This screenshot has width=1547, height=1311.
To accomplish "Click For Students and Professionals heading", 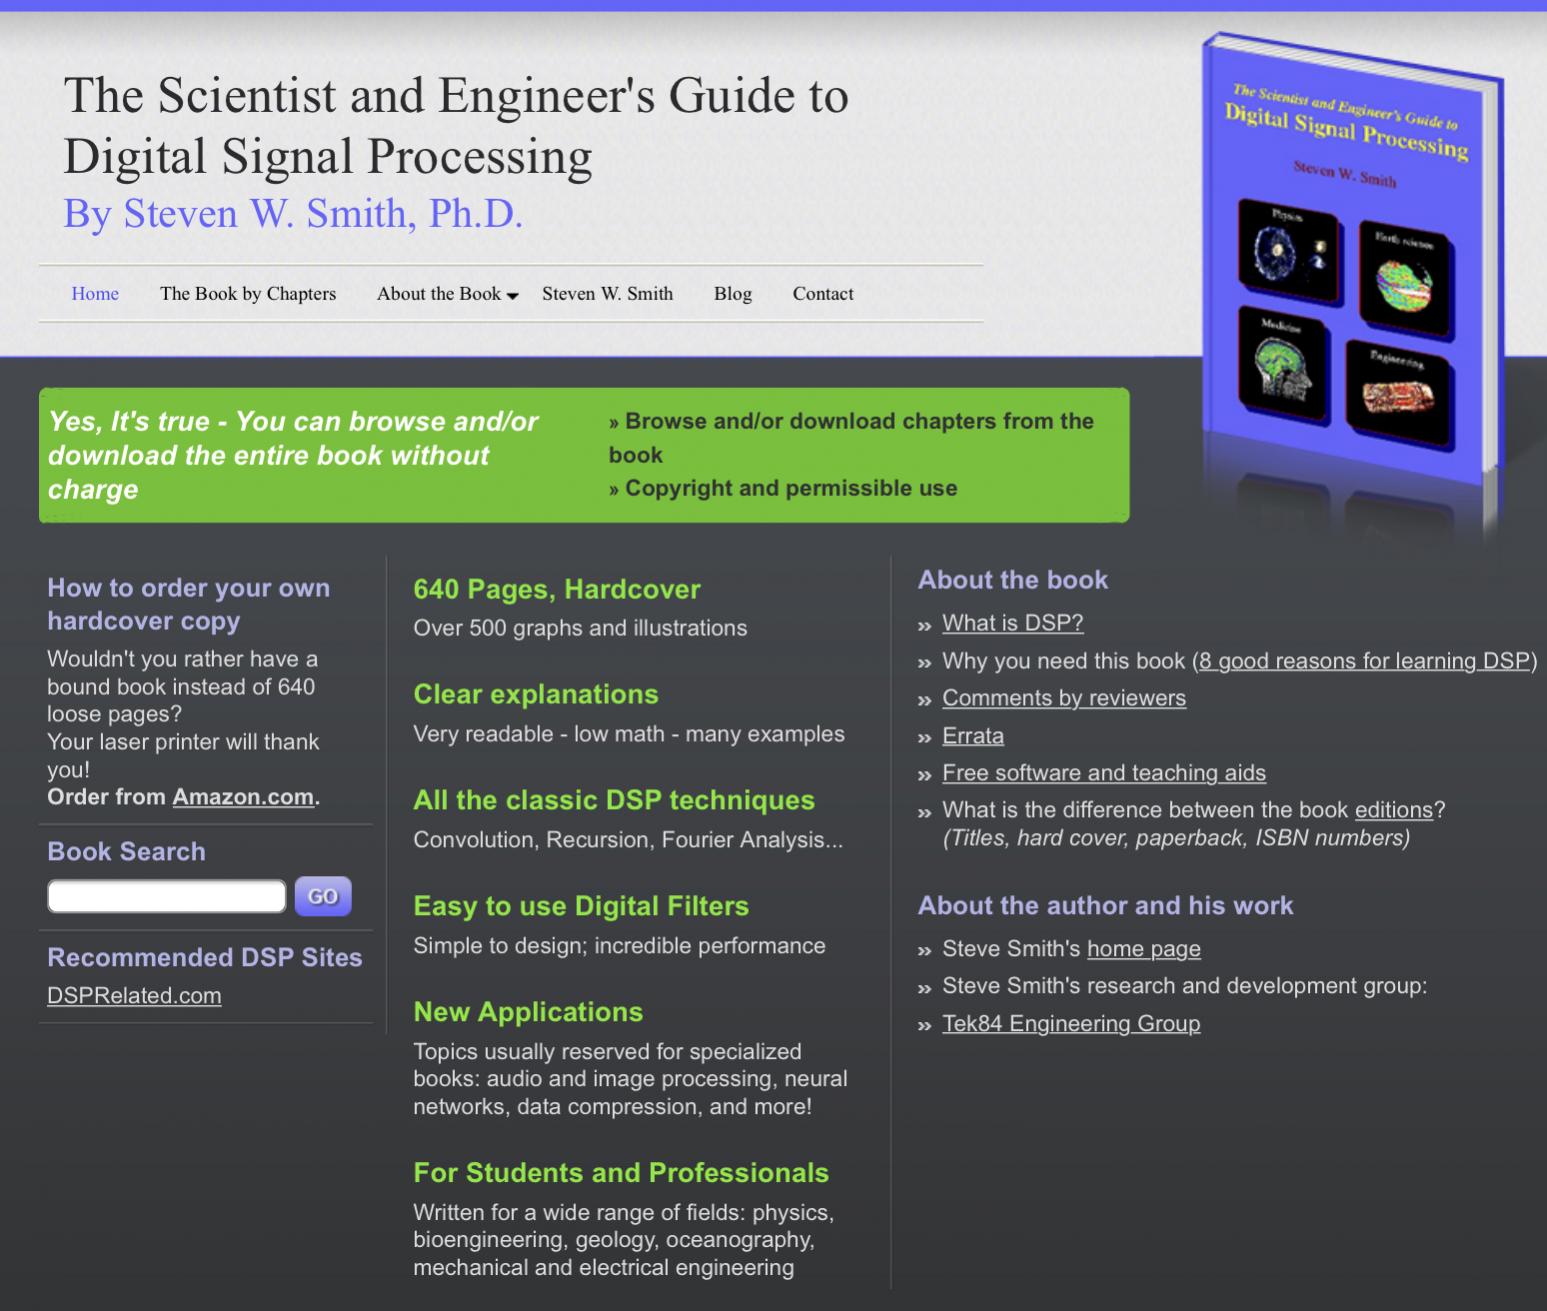I will click(x=621, y=1173).
